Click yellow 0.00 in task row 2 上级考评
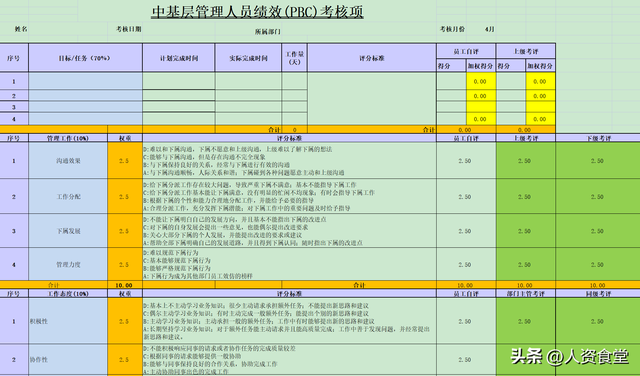The height and width of the screenshot is (376, 640). click(x=541, y=96)
